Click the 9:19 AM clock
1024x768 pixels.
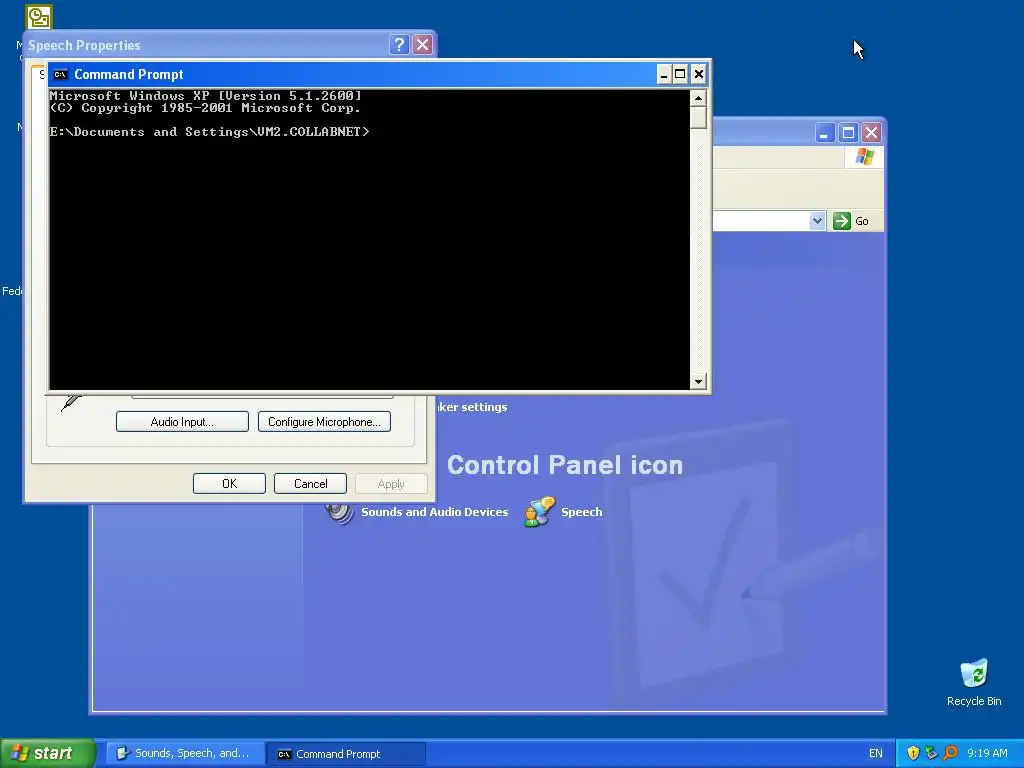point(987,753)
